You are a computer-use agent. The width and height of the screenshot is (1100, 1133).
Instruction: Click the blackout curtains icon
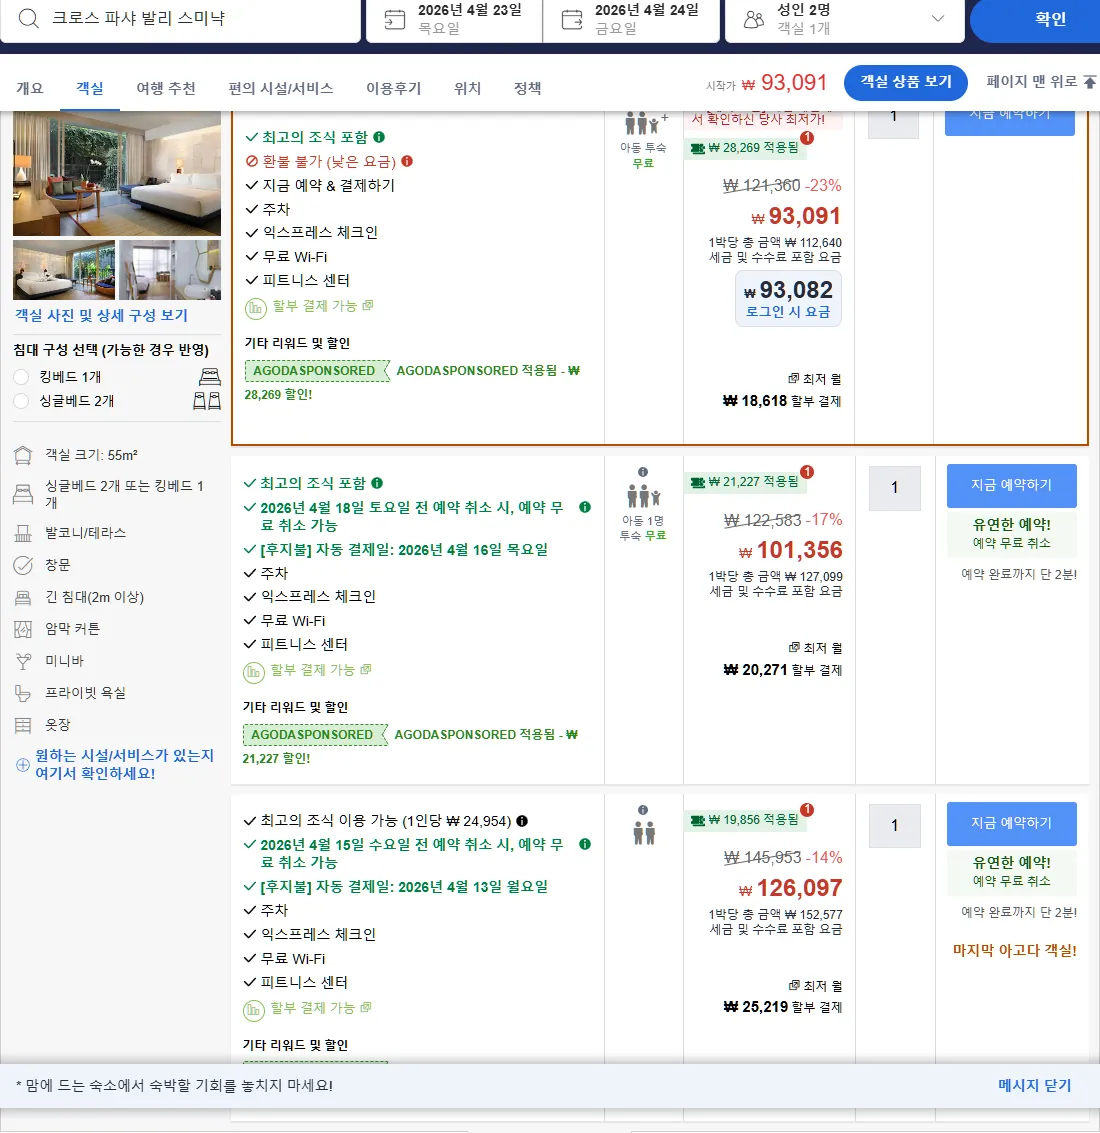(x=23, y=629)
